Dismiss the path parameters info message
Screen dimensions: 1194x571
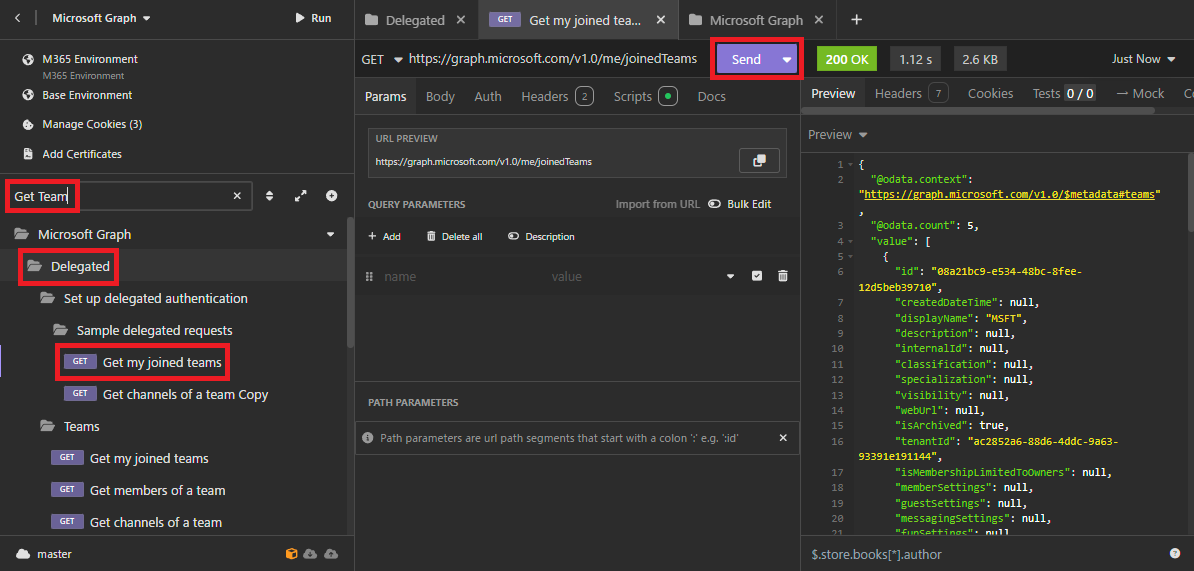click(x=783, y=438)
